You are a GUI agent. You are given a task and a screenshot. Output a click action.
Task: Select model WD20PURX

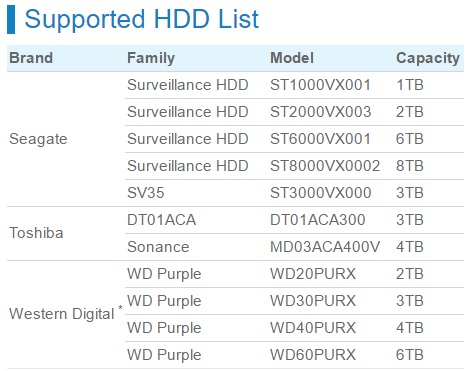313,274
